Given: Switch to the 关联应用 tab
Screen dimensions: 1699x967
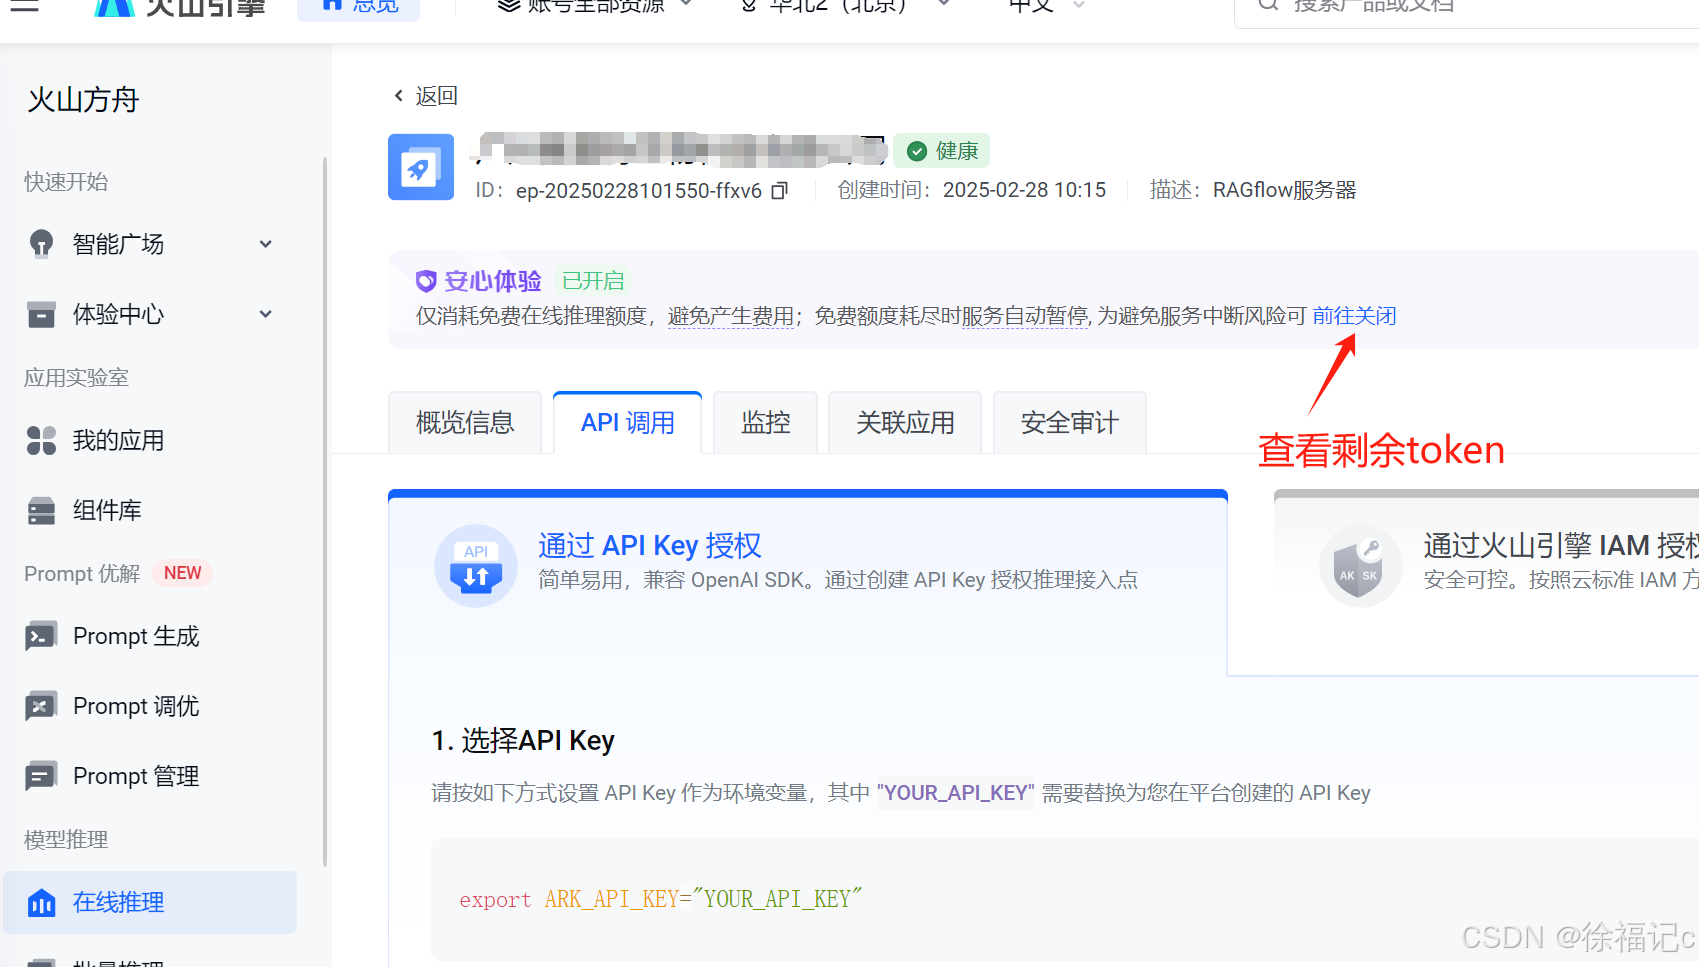Looking at the screenshot, I should point(905,423).
